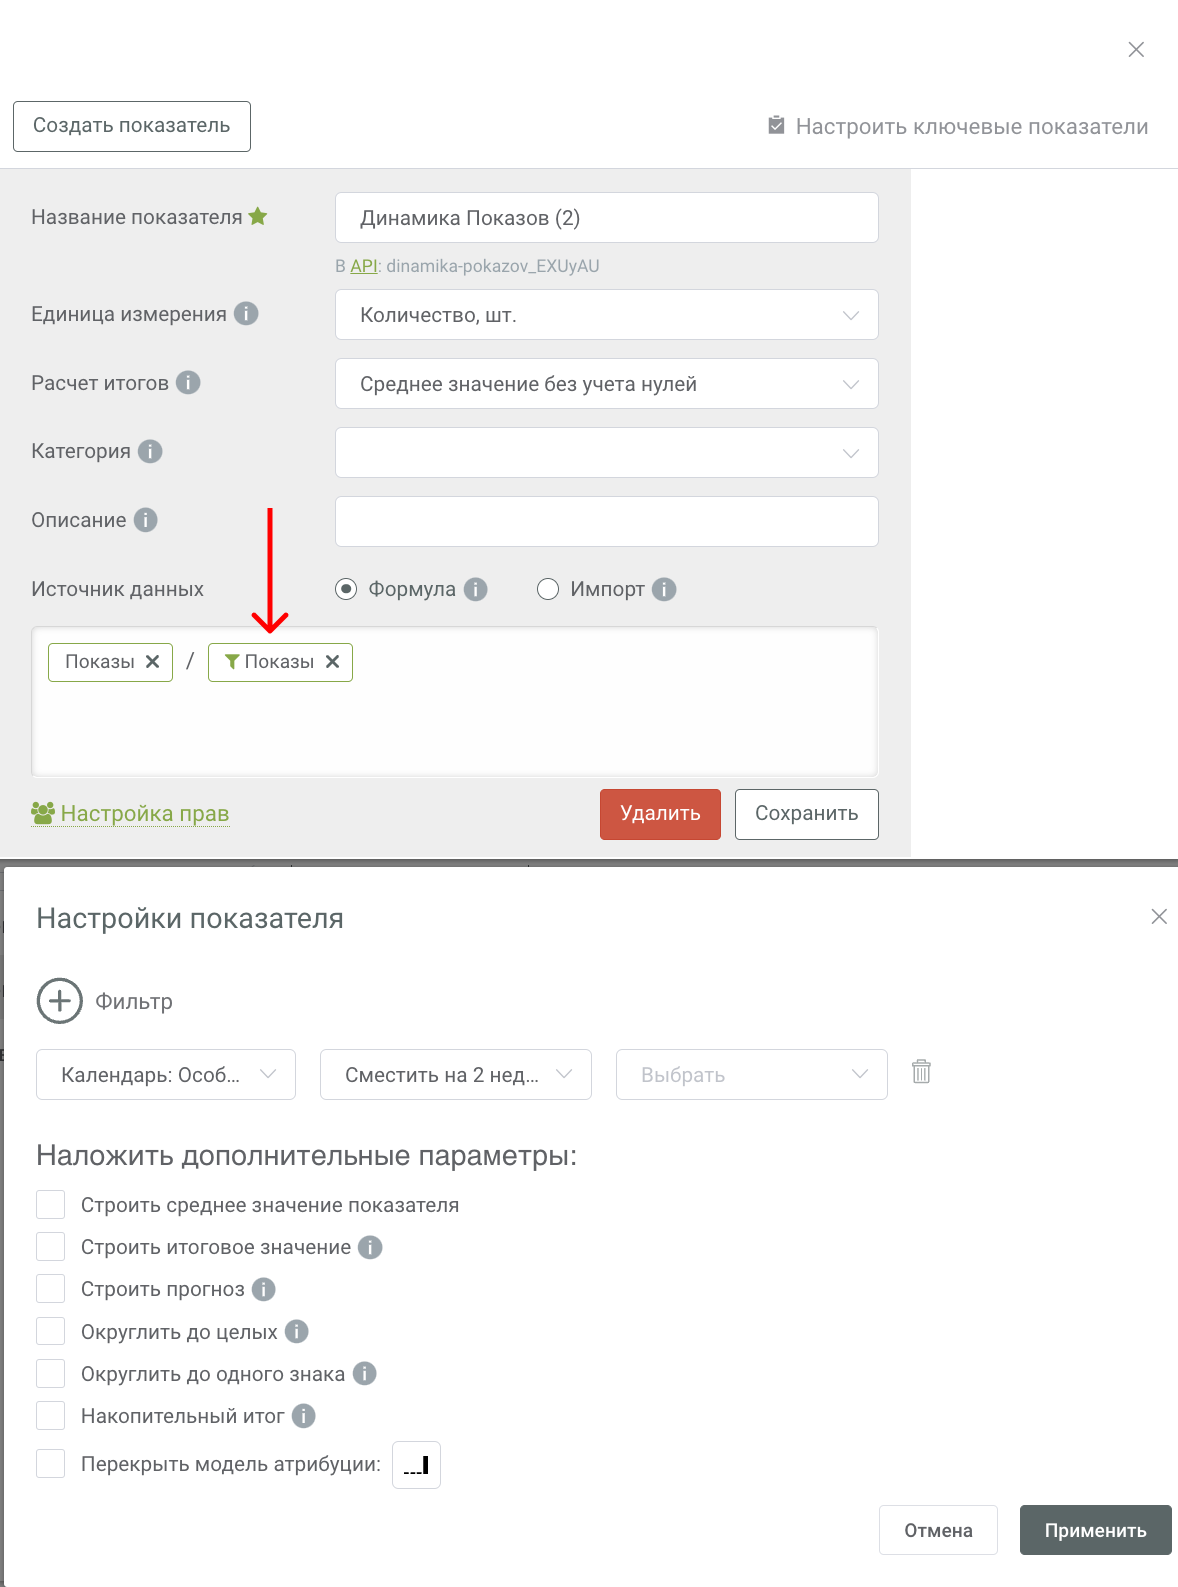The height and width of the screenshot is (1587, 1178).
Task: Delete the filter row with trash icon
Action: 921,1072
